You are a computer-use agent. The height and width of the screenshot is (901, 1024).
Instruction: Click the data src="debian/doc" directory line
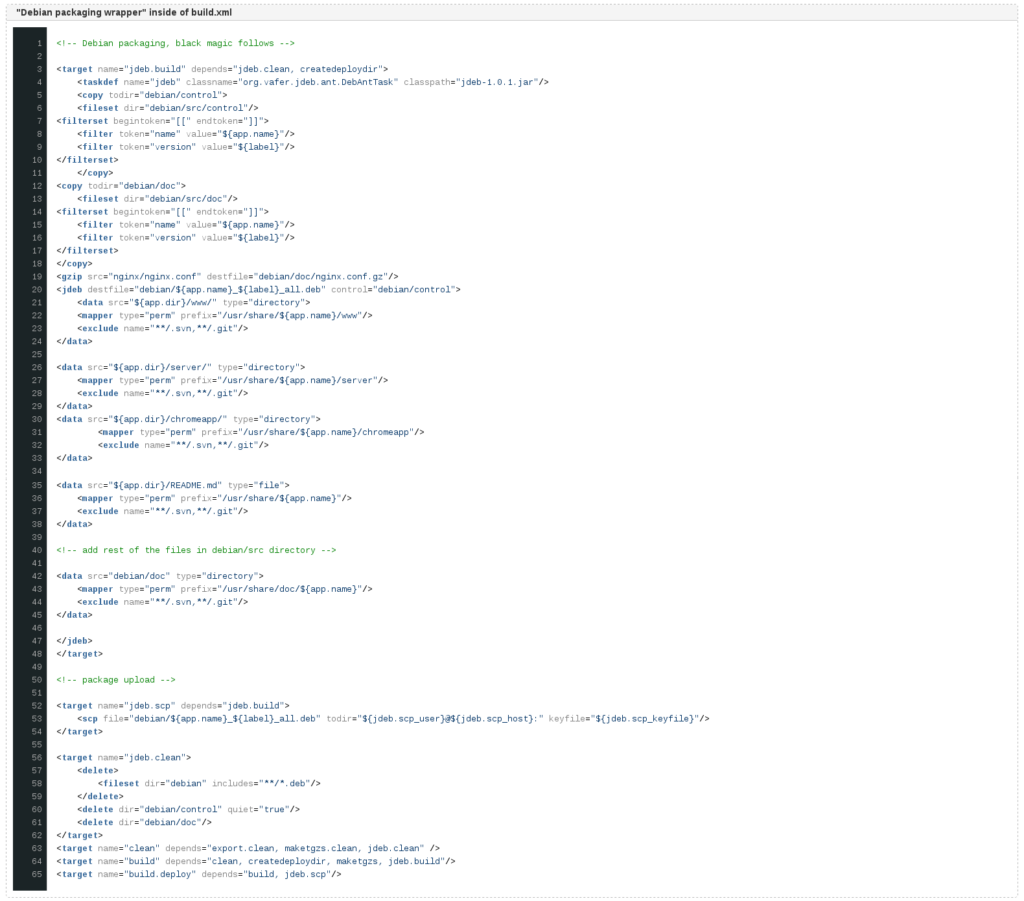tap(160, 577)
